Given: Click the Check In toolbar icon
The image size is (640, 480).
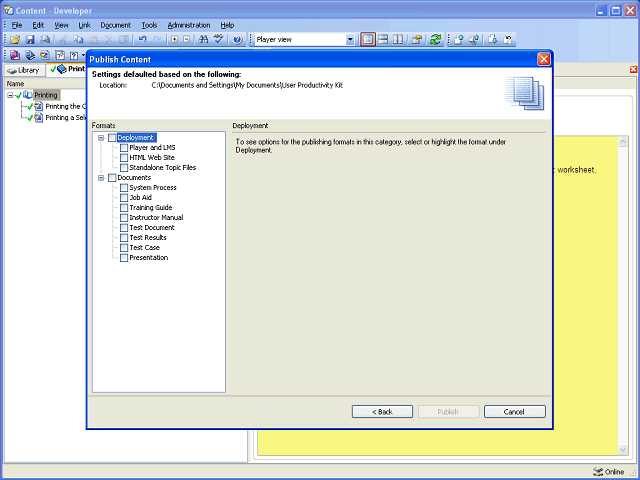Looking at the screenshot, I should pyautogui.click(x=459, y=40).
